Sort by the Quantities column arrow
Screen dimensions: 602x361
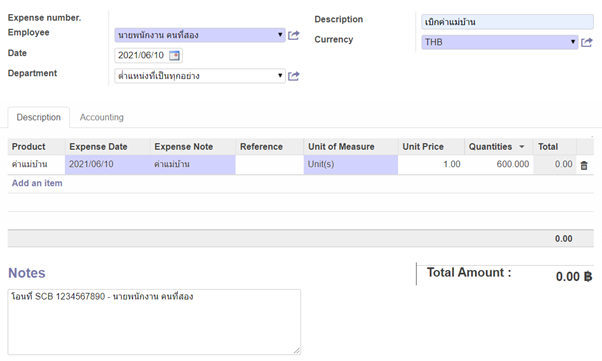(x=522, y=147)
